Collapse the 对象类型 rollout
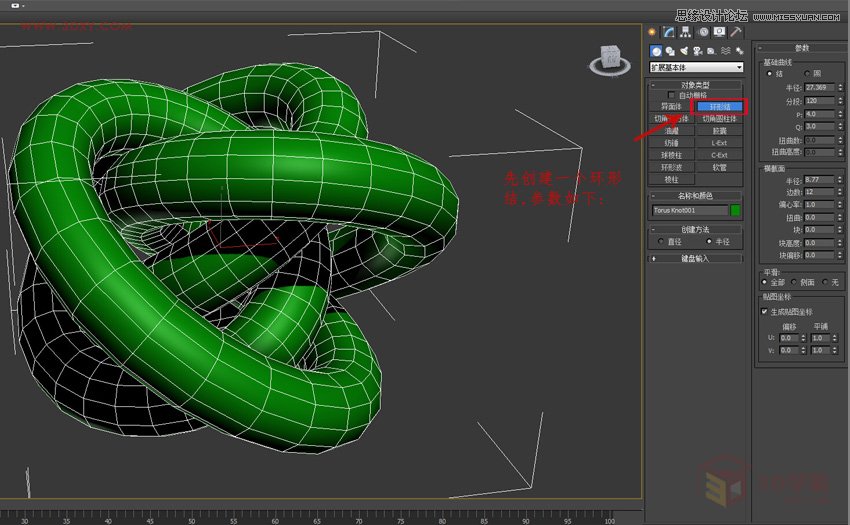Screen dimensions: 850x525 coord(696,85)
